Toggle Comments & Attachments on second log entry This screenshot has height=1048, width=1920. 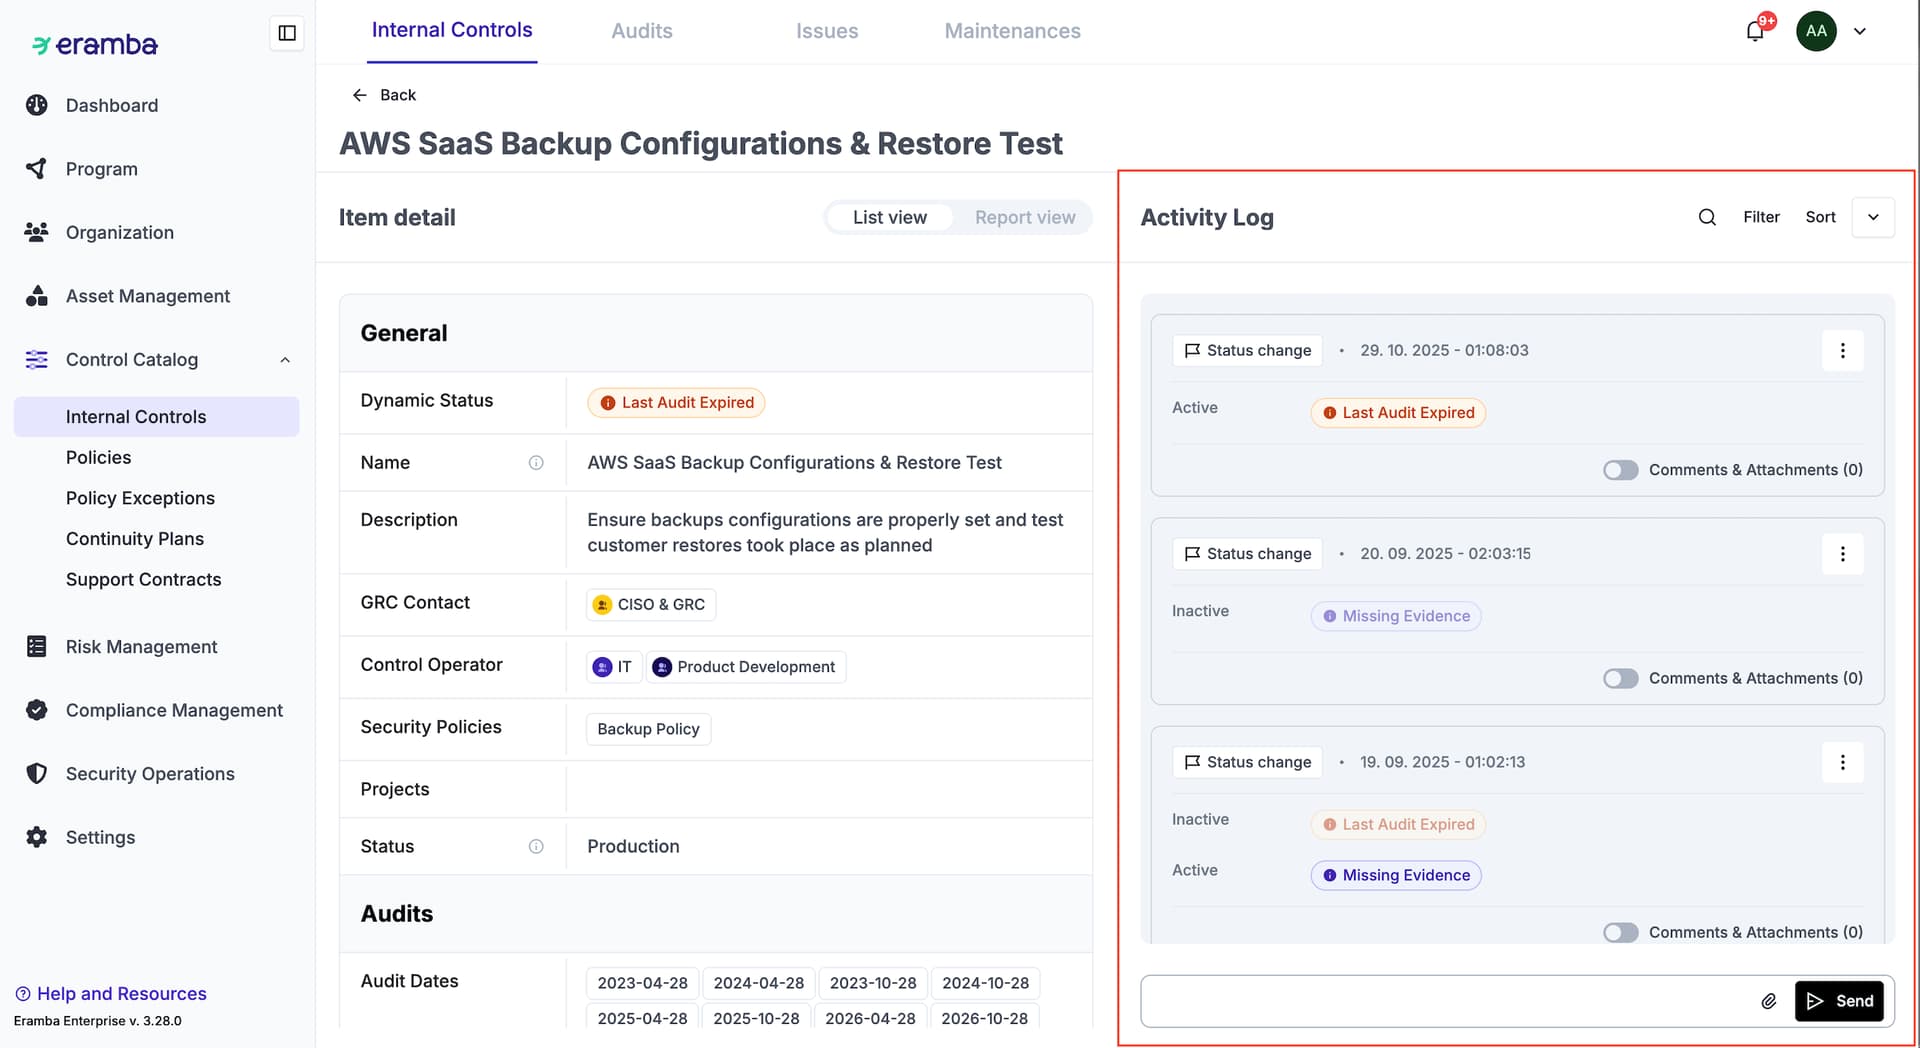pyautogui.click(x=1620, y=679)
